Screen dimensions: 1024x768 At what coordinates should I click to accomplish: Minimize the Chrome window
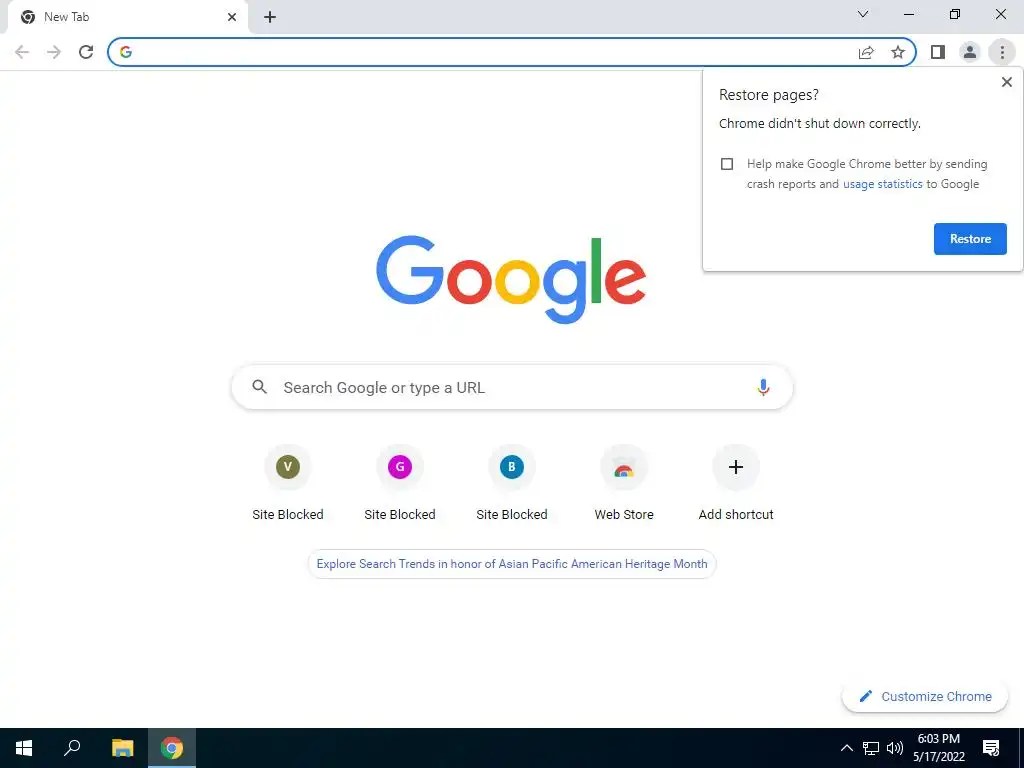908,14
